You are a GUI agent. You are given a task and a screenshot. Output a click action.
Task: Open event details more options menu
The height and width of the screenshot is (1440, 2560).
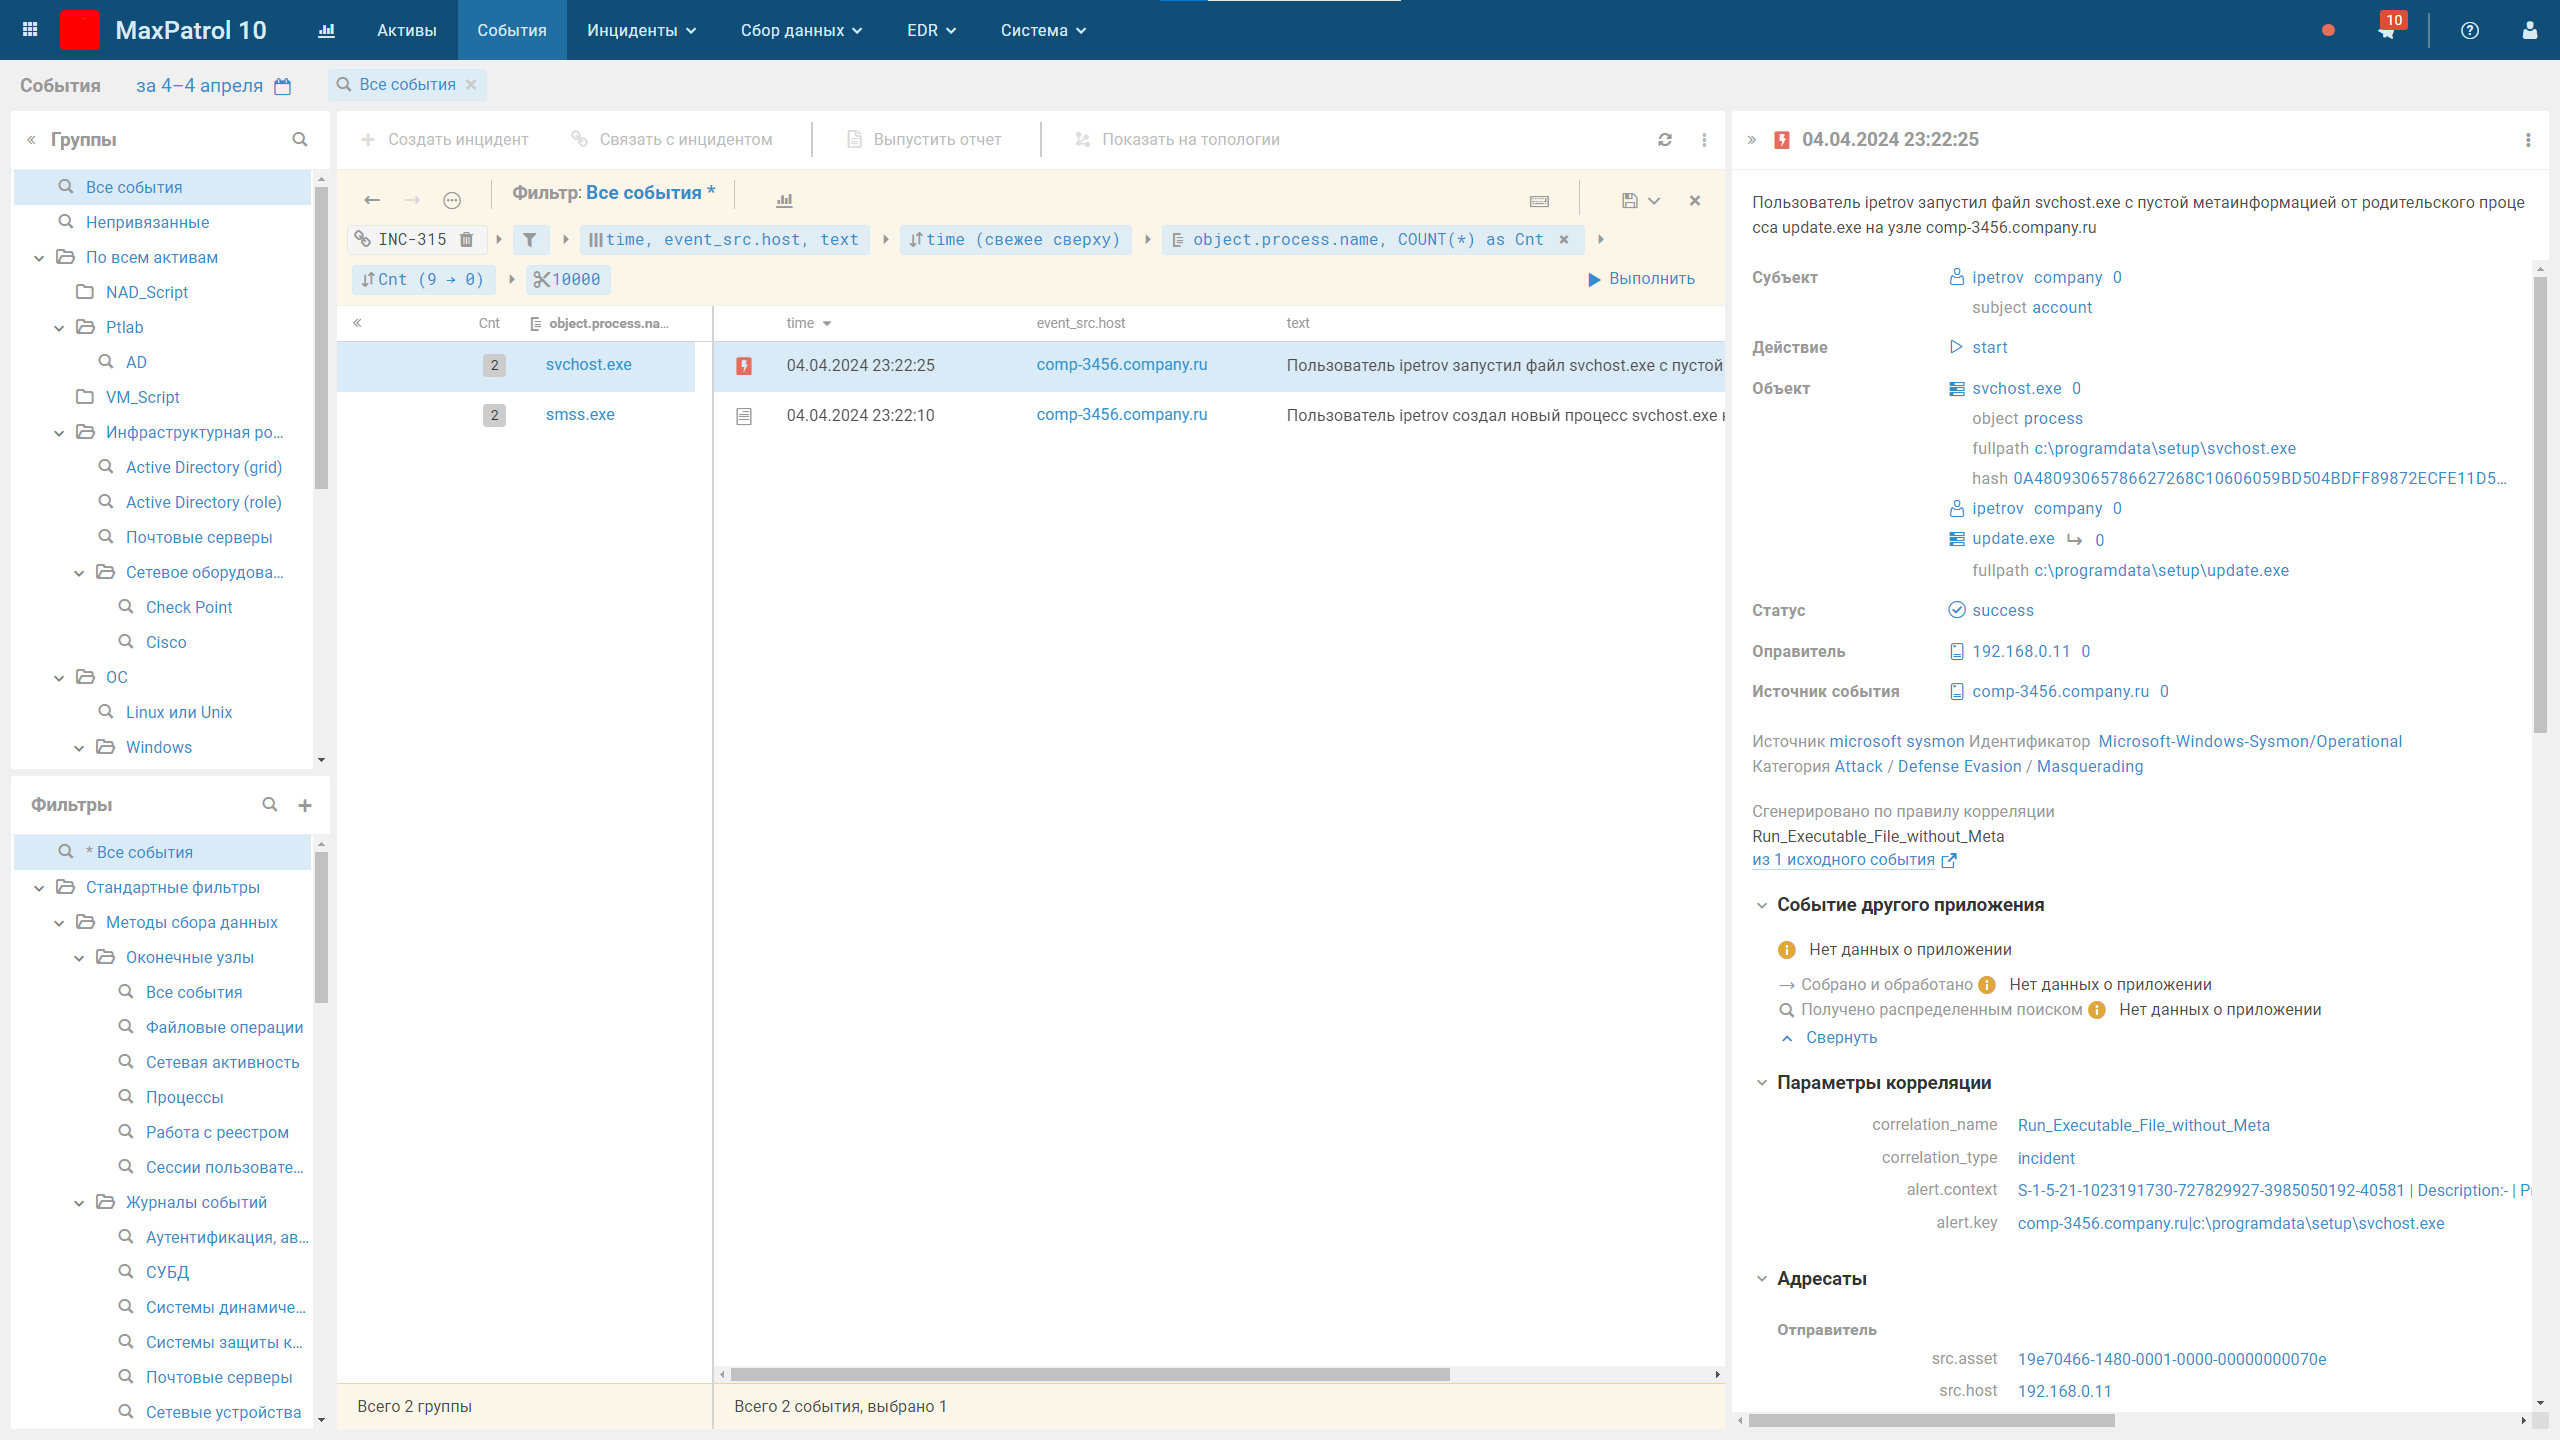point(2528,140)
